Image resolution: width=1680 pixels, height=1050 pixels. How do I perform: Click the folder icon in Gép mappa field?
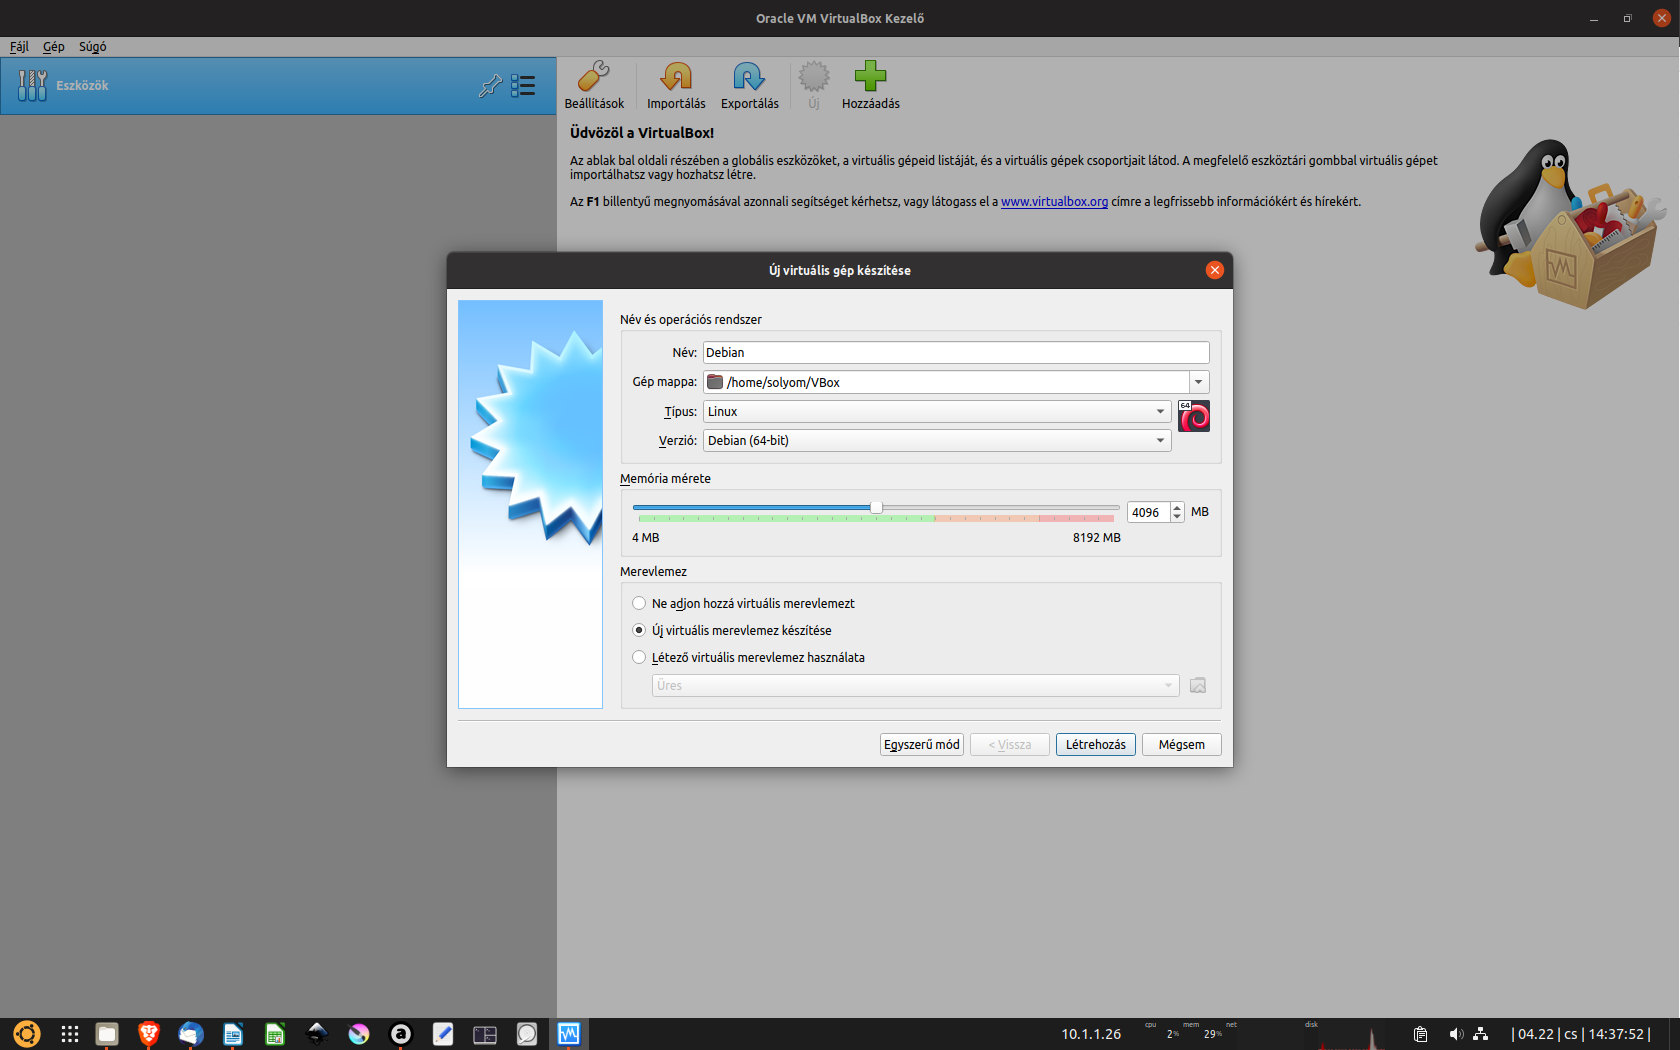click(715, 382)
